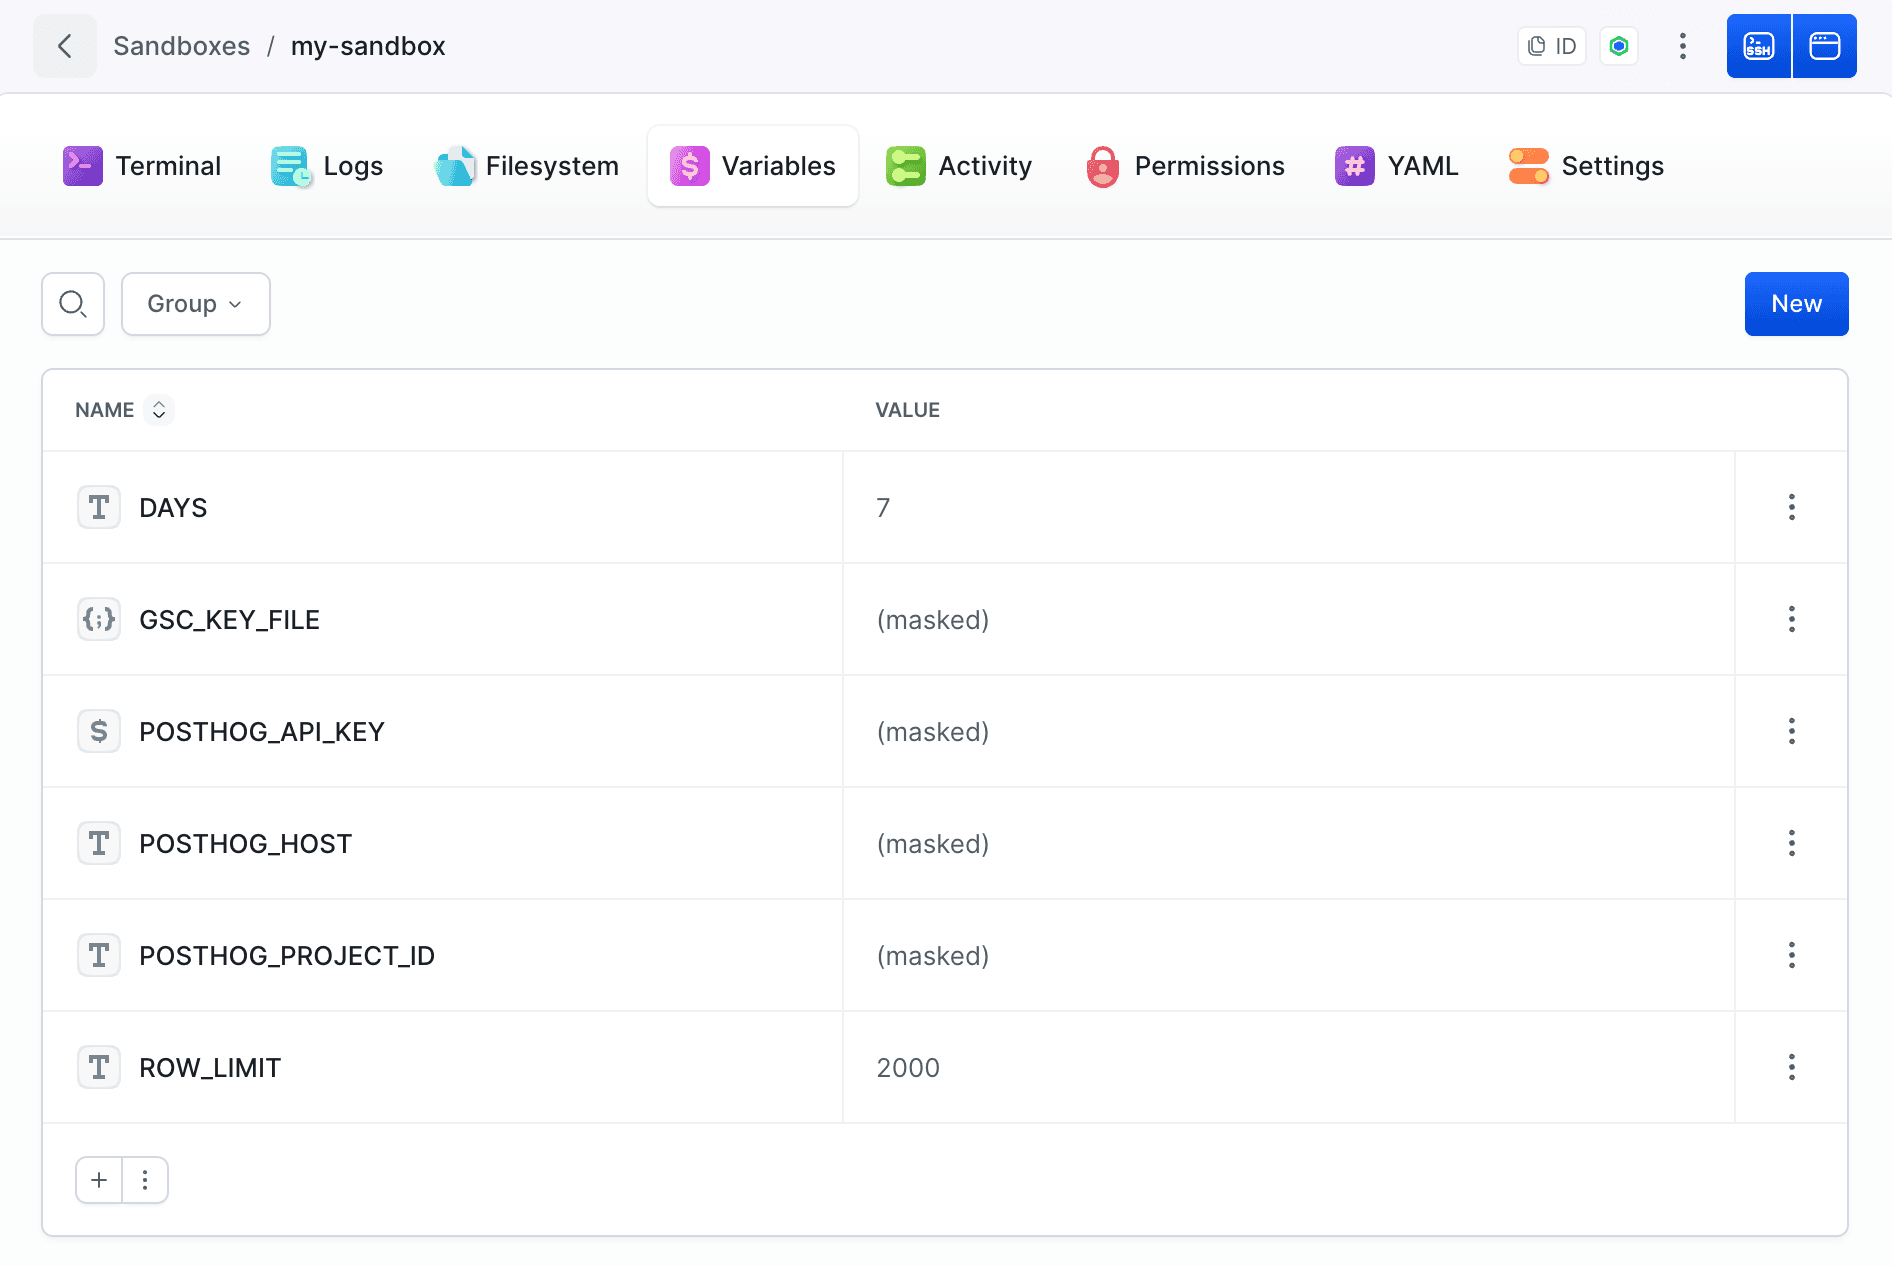Open the Group dropdown
Viewport: 1892px width, 1266px height.
coord(195,304)
